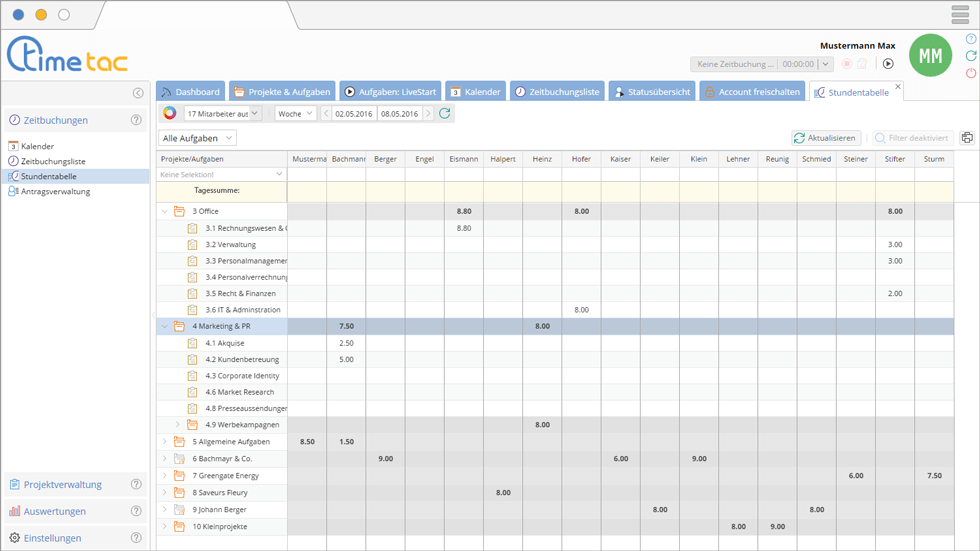Expand the 4.9 Werbekampagnen subtask row
Viewport: 980px width, 551px height.
[x=178, y=425]
